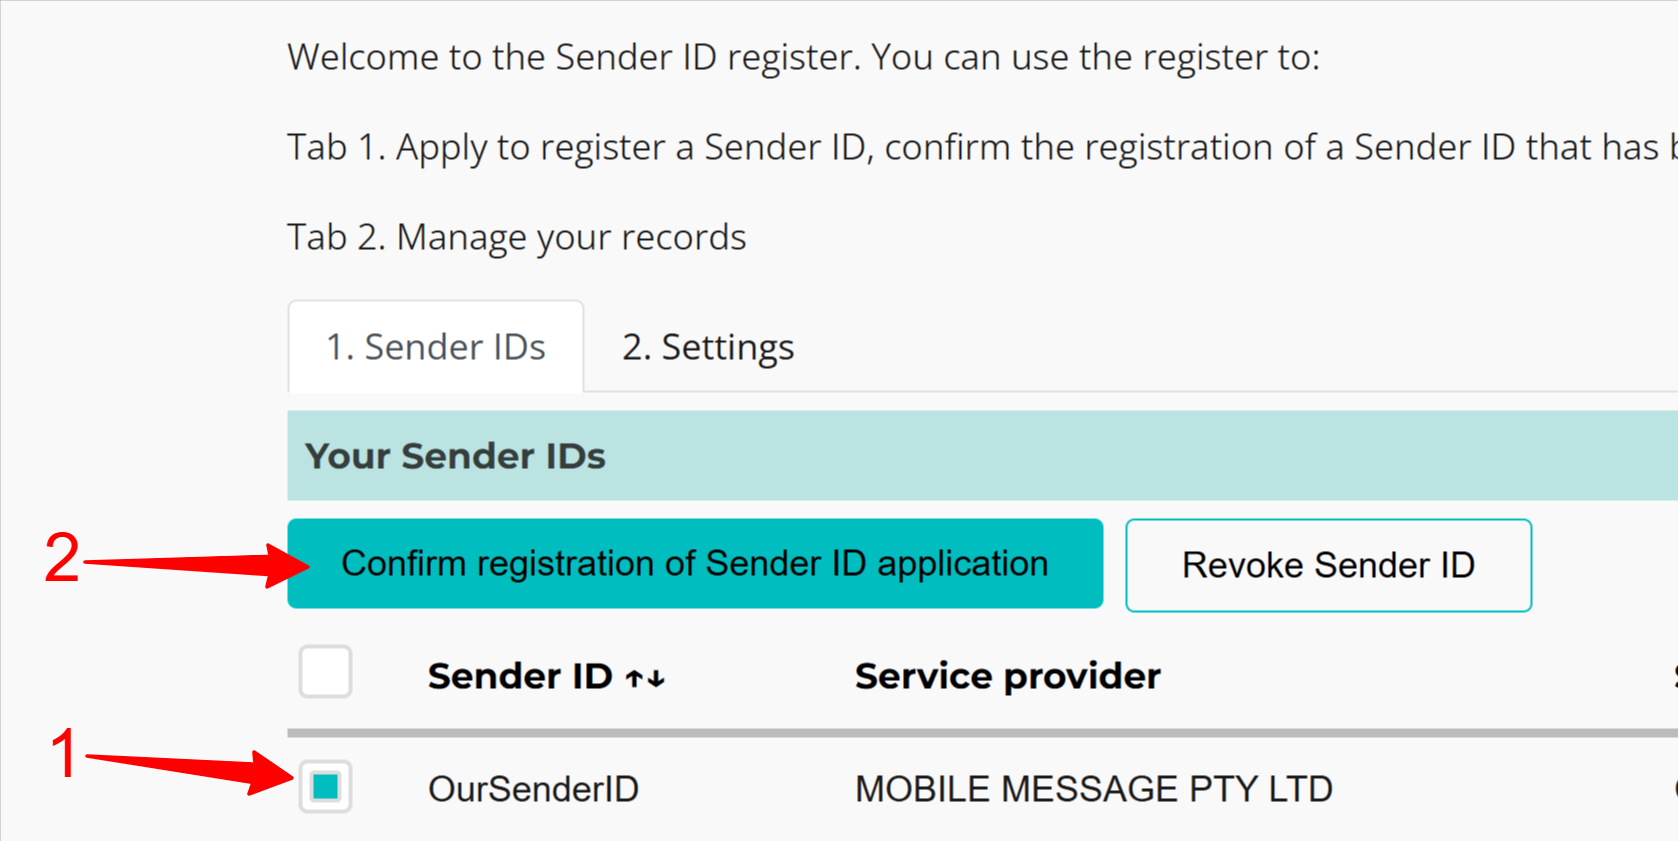Click the 'Tab 2. Manage your records' line
The width and height of the screenshot is (1678, 841).
(516, 237)
